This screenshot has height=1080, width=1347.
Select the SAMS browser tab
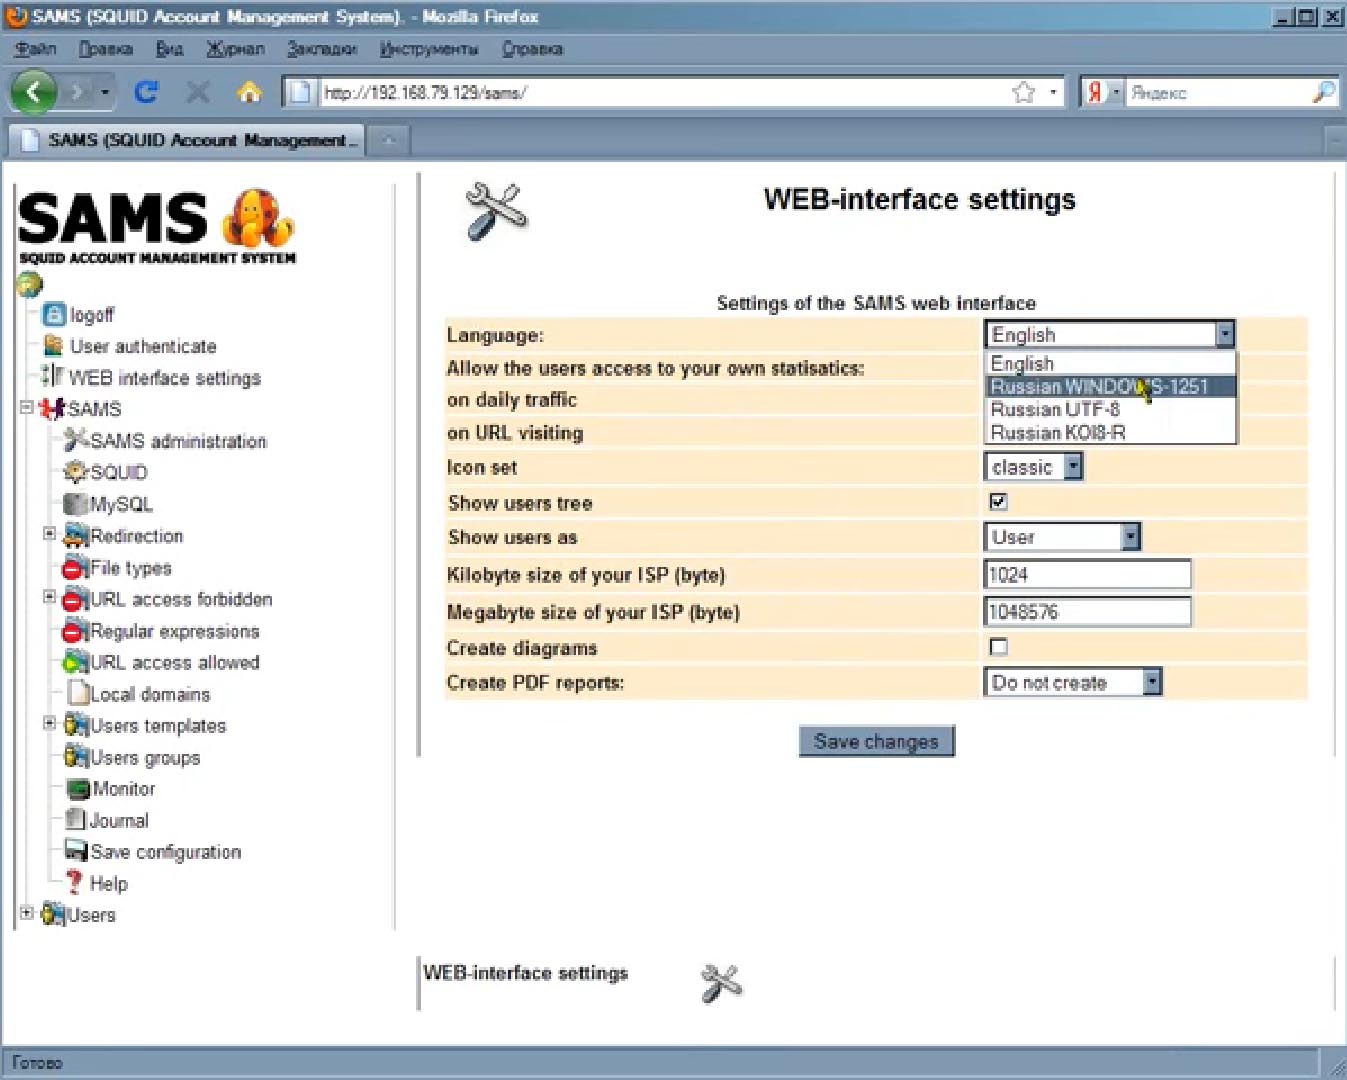tap(187, 140)
